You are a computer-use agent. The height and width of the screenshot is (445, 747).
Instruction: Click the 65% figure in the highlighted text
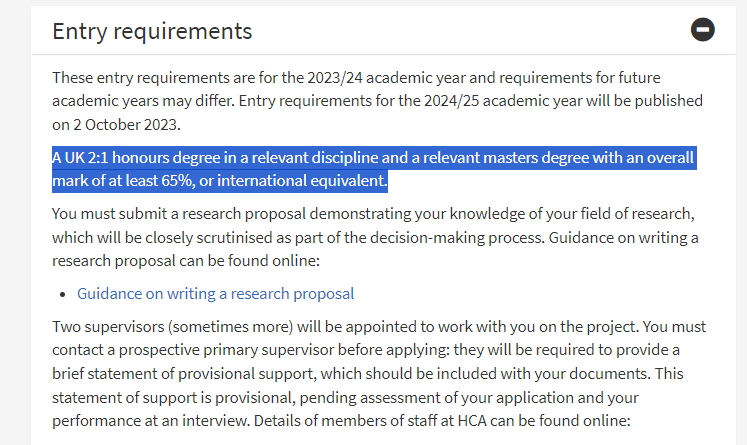pyautogui.click(x=177, y=181)
